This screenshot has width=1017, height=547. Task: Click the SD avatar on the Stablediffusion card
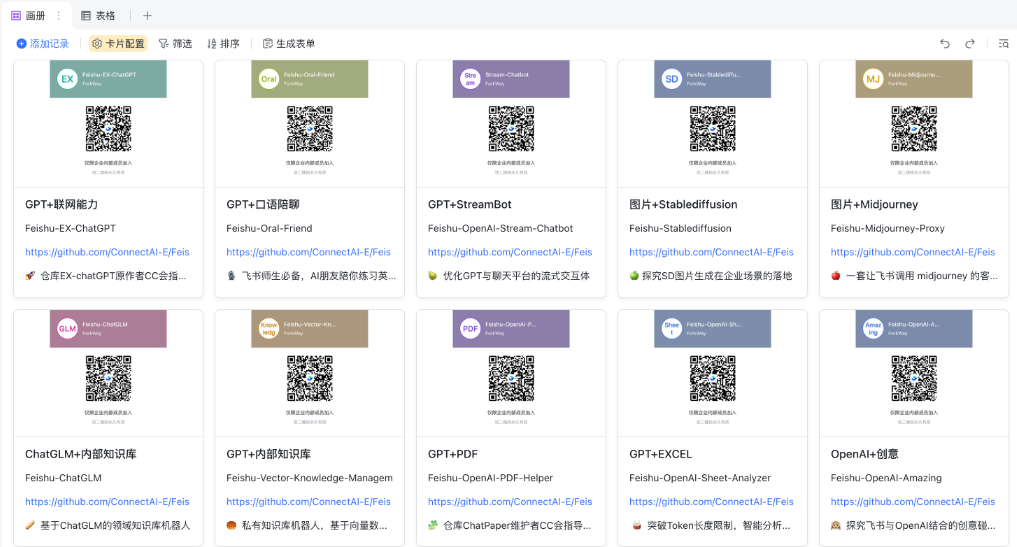pos(671,79)
